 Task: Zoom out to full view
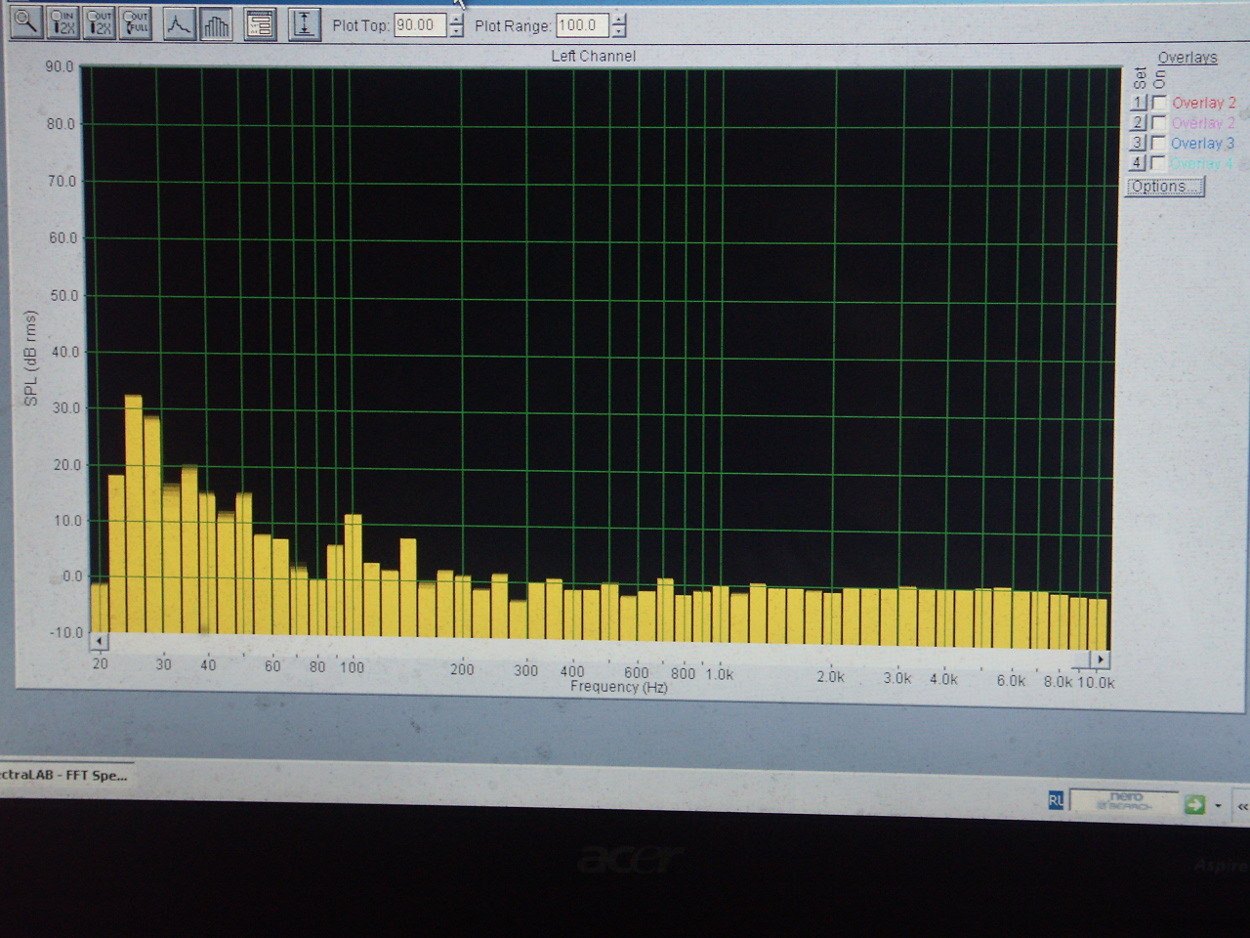pos(134,22)
